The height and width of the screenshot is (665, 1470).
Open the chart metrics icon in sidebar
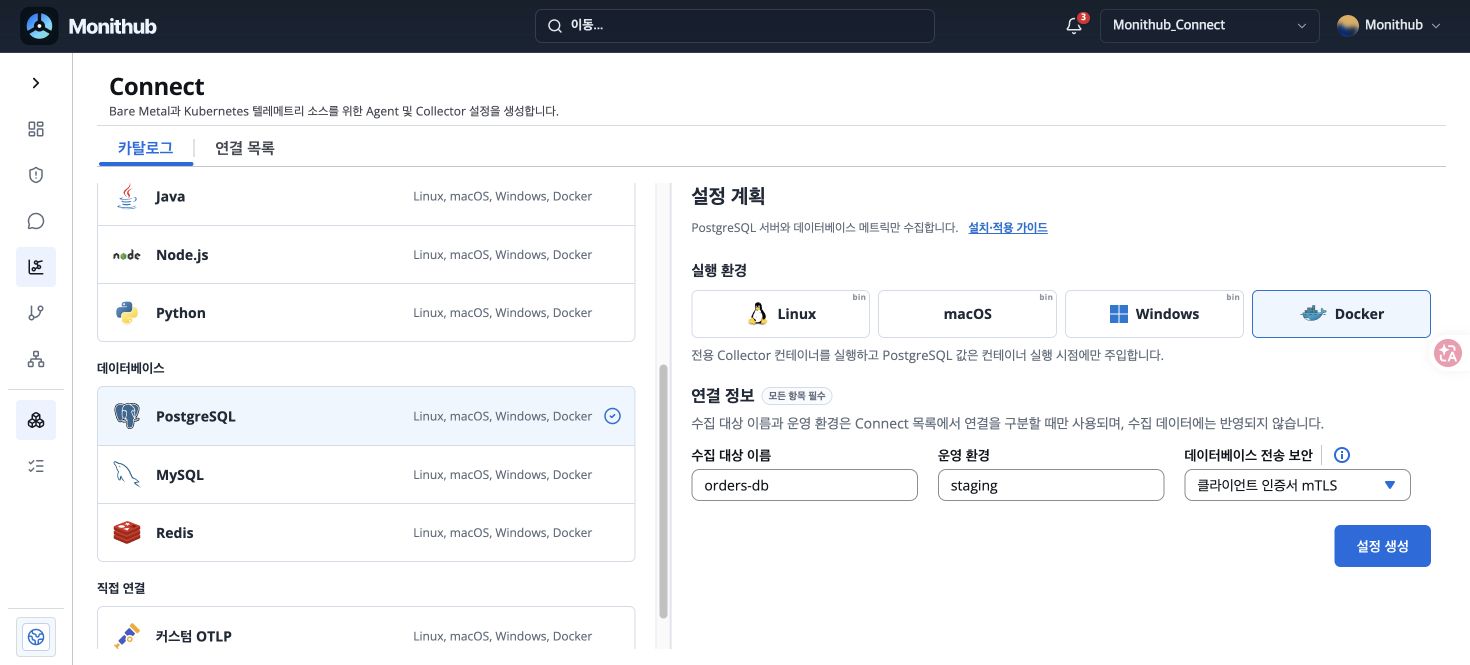(36, 267)
